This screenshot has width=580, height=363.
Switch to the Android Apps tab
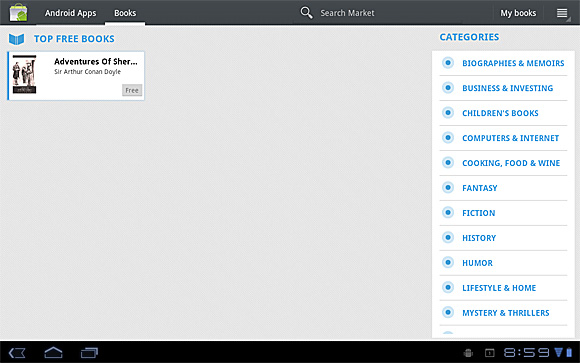(70, 13)
